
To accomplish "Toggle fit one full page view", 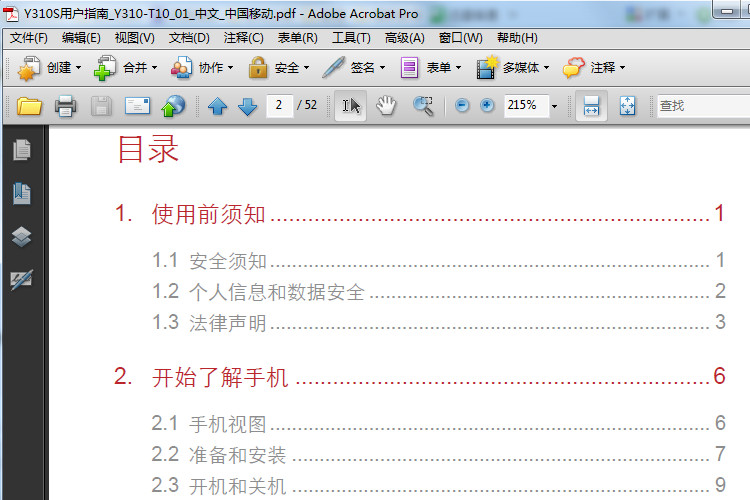I will click(x=628, y=106).
